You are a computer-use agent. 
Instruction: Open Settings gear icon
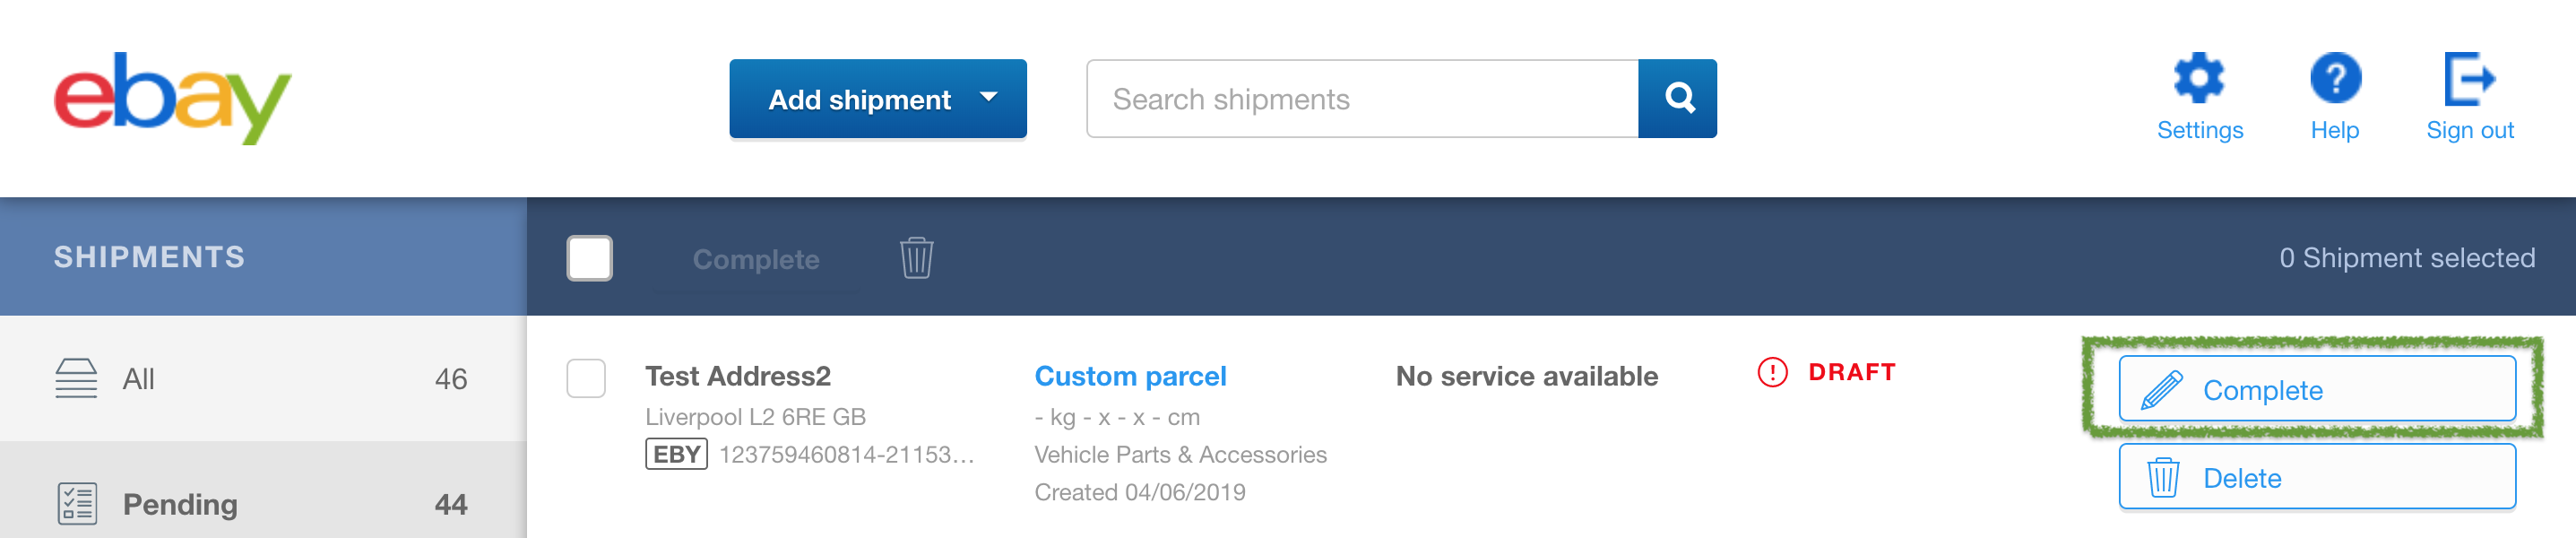click(2199, 77)
